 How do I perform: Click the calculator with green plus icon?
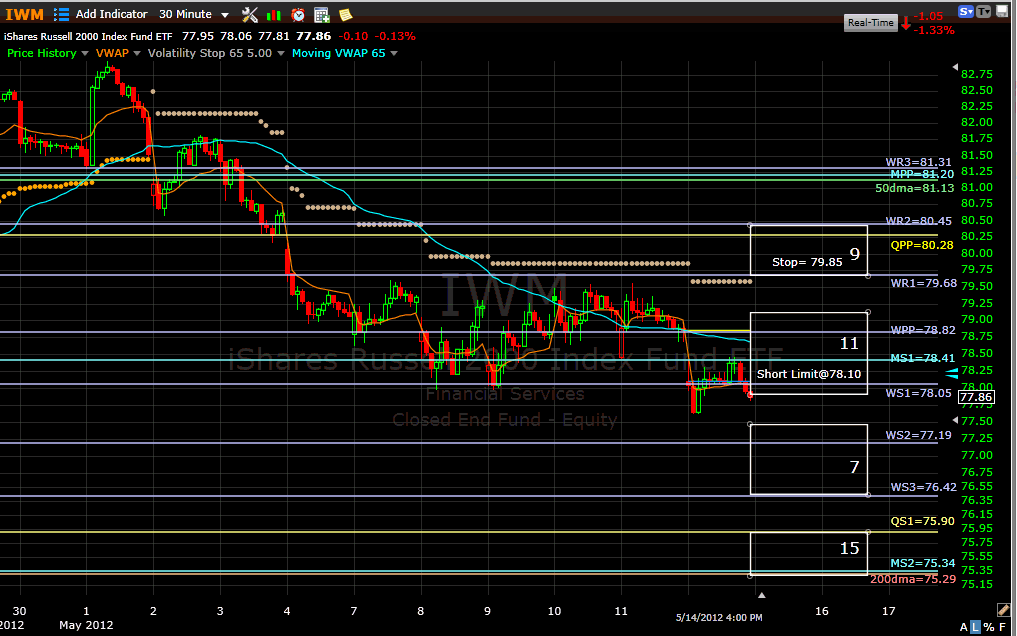point(322,14)
